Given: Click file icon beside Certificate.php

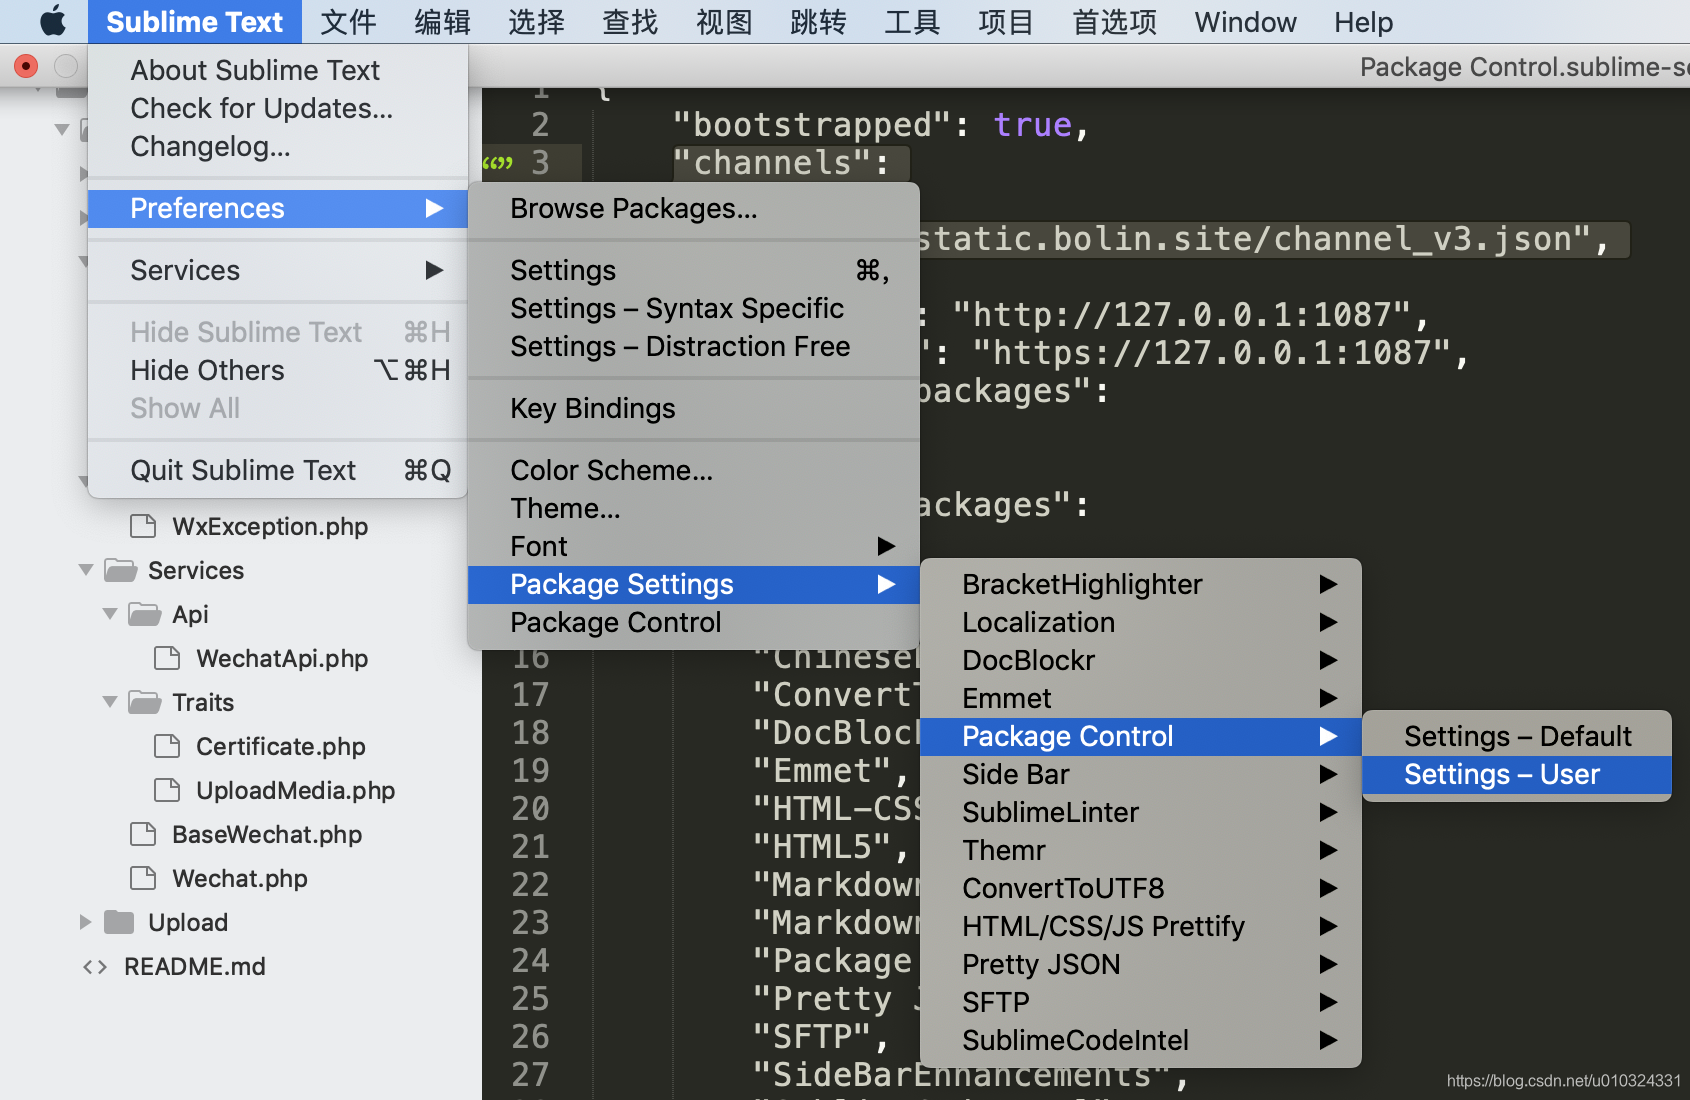Looking at the screenshot, I should [x=168, y=746].
